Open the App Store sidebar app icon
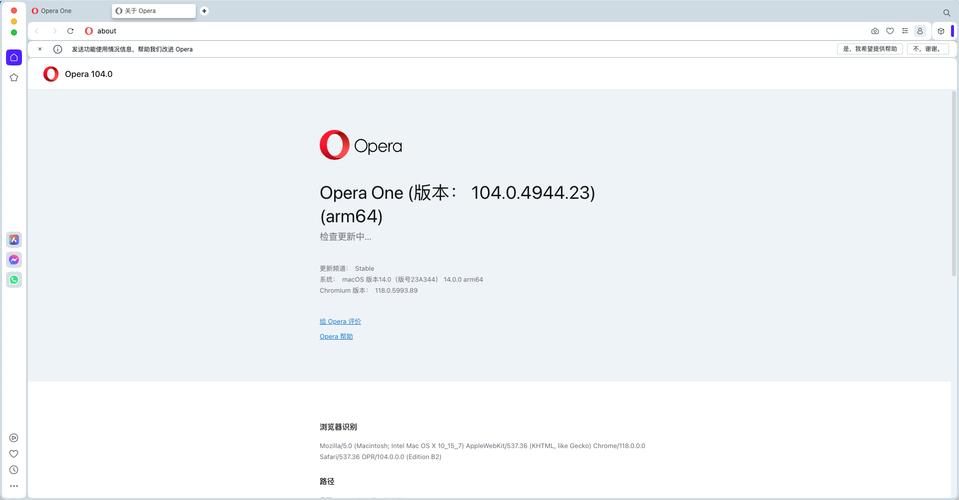Screen dimensions: 959x500 pyautogui.click(x=14, y=240)
